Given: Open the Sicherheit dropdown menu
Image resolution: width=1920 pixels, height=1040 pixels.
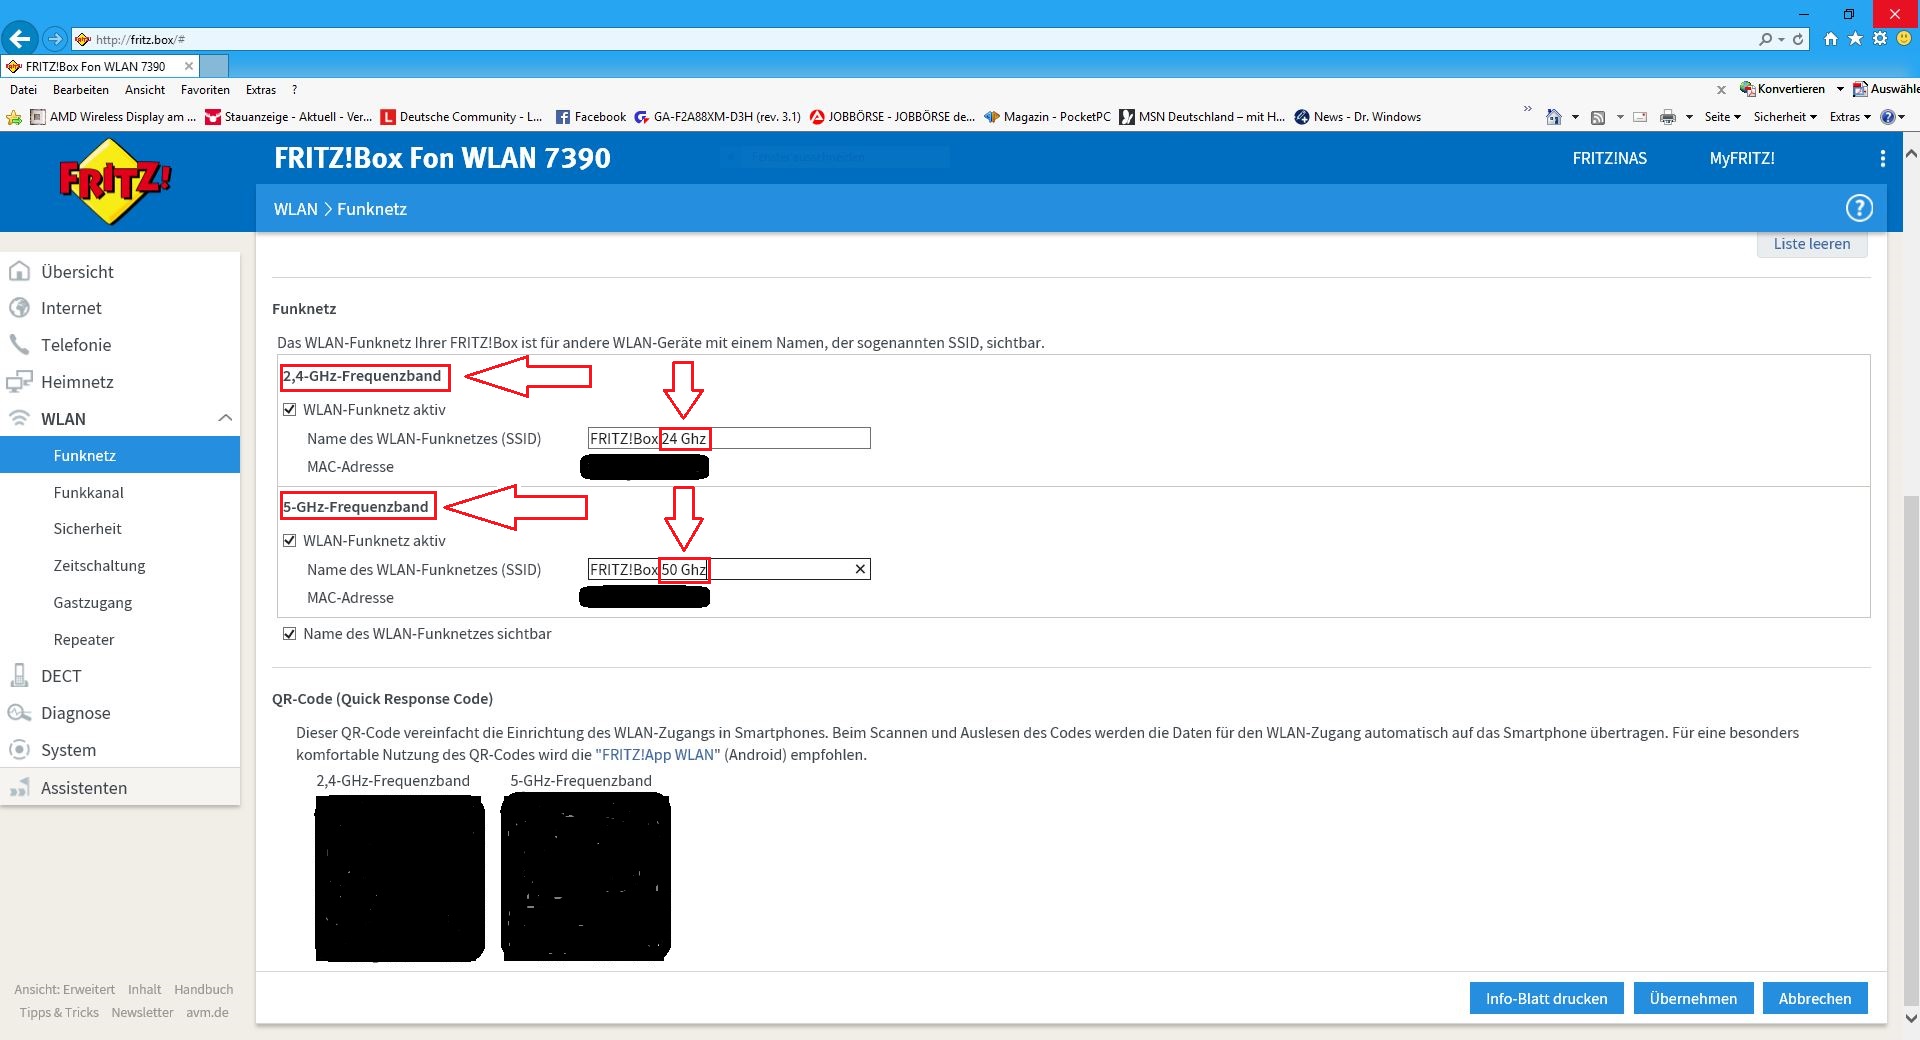Looking at the screenshot, I should pyautogui.click(x=1785, y=117).
